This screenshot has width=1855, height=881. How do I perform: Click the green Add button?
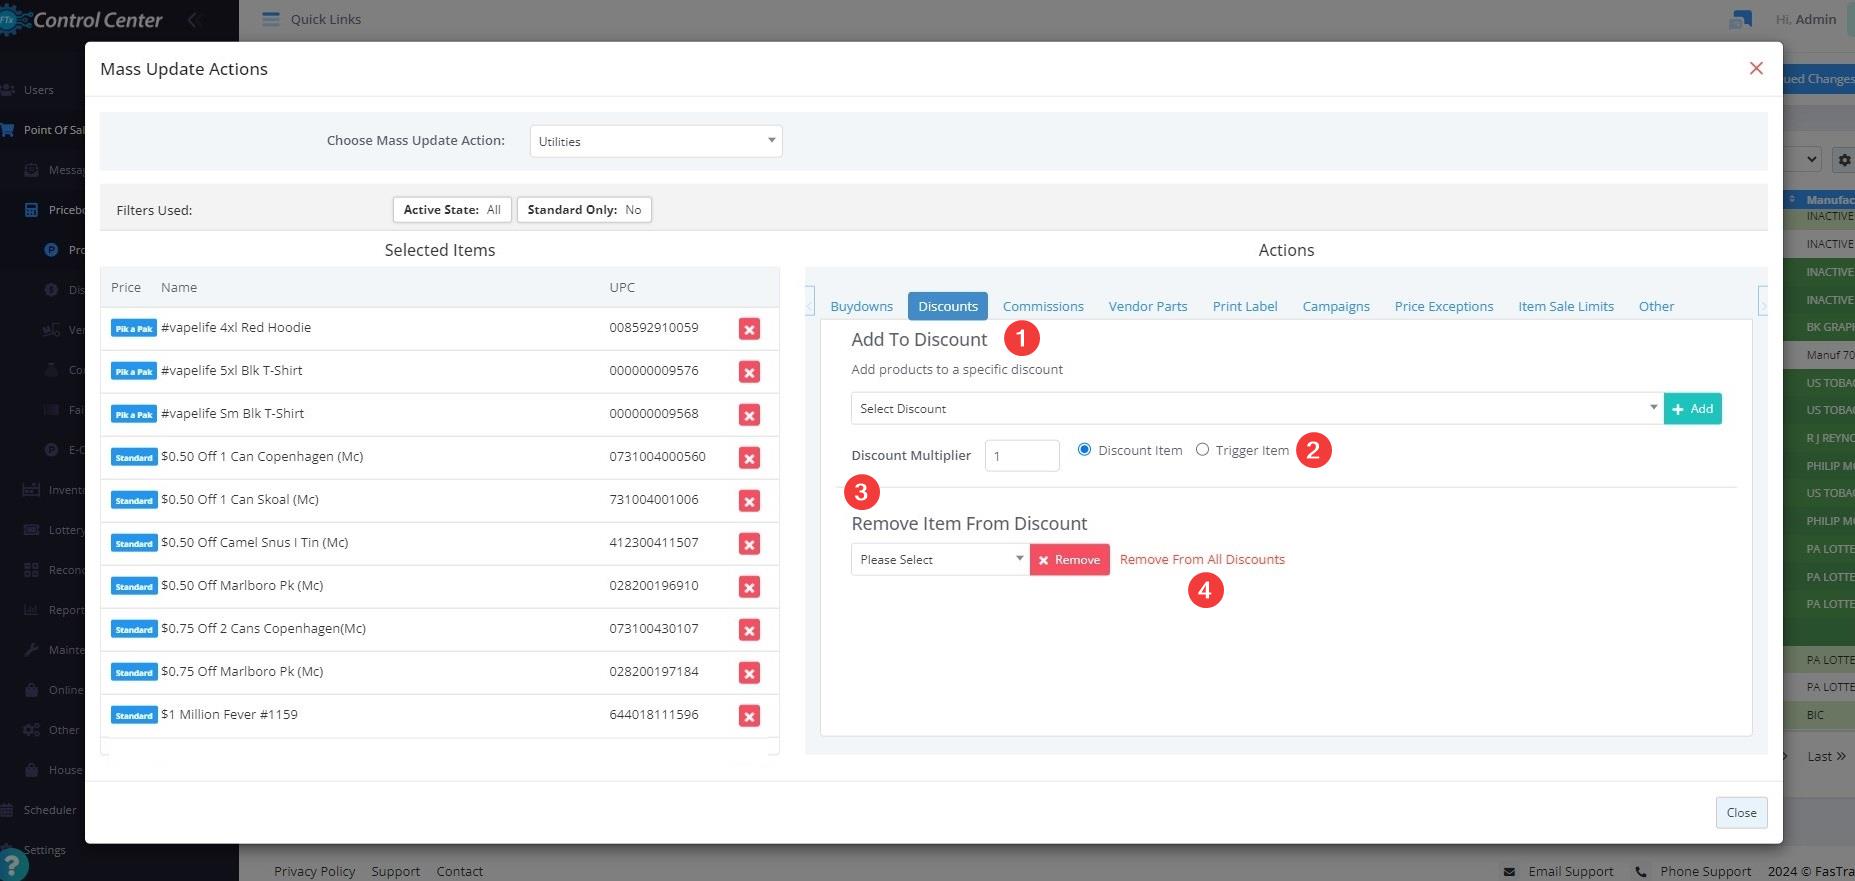pyautogui.click(x=1693, y=408)
